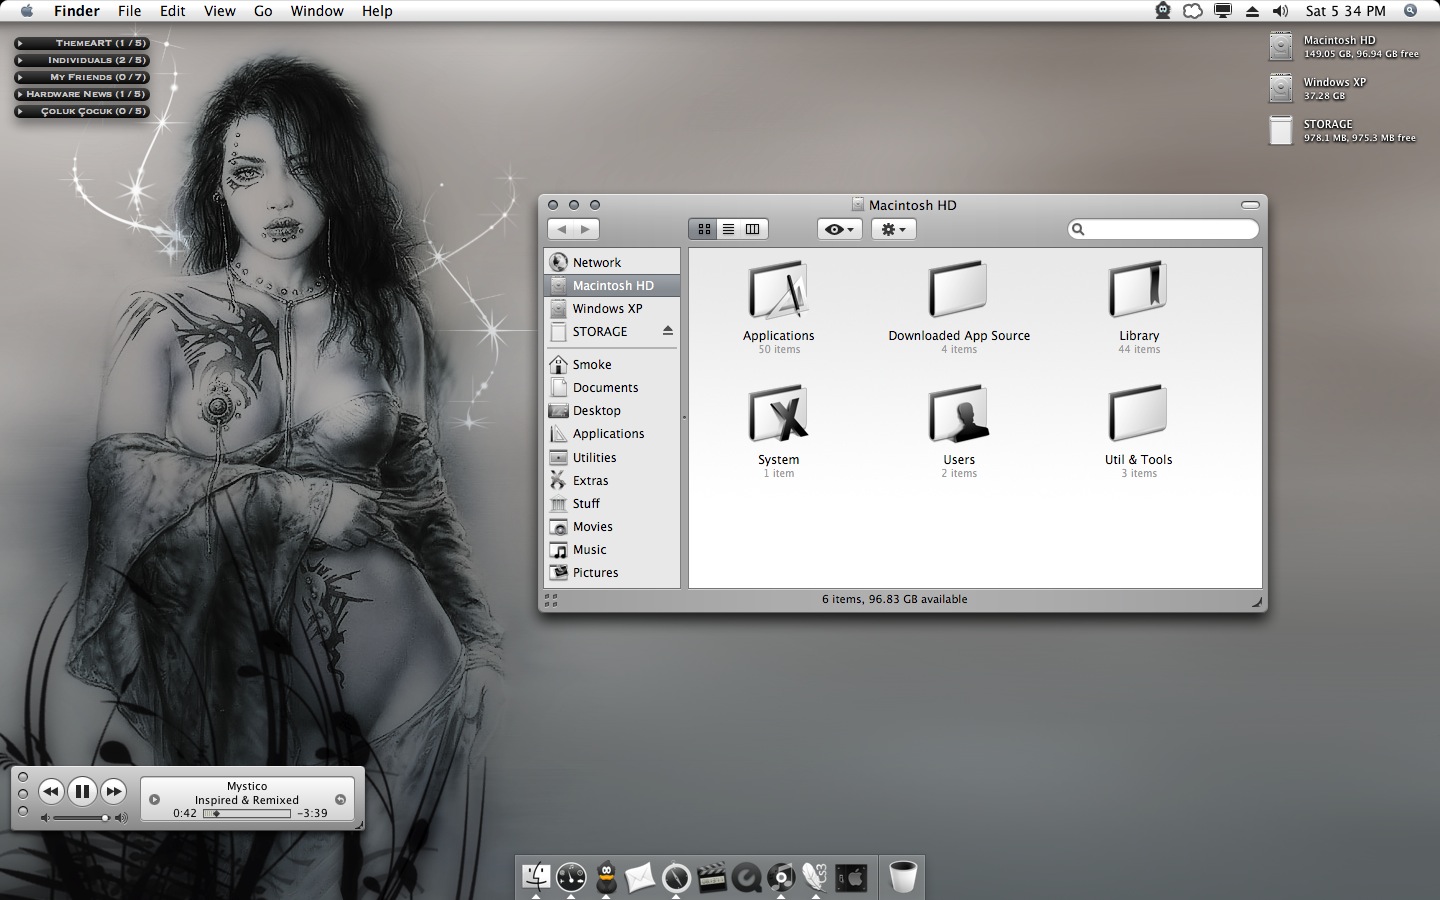The width and height of the screenshot is (1440, 900).
Task: Click the Finder search field
Action: [x=1163, y=229]
